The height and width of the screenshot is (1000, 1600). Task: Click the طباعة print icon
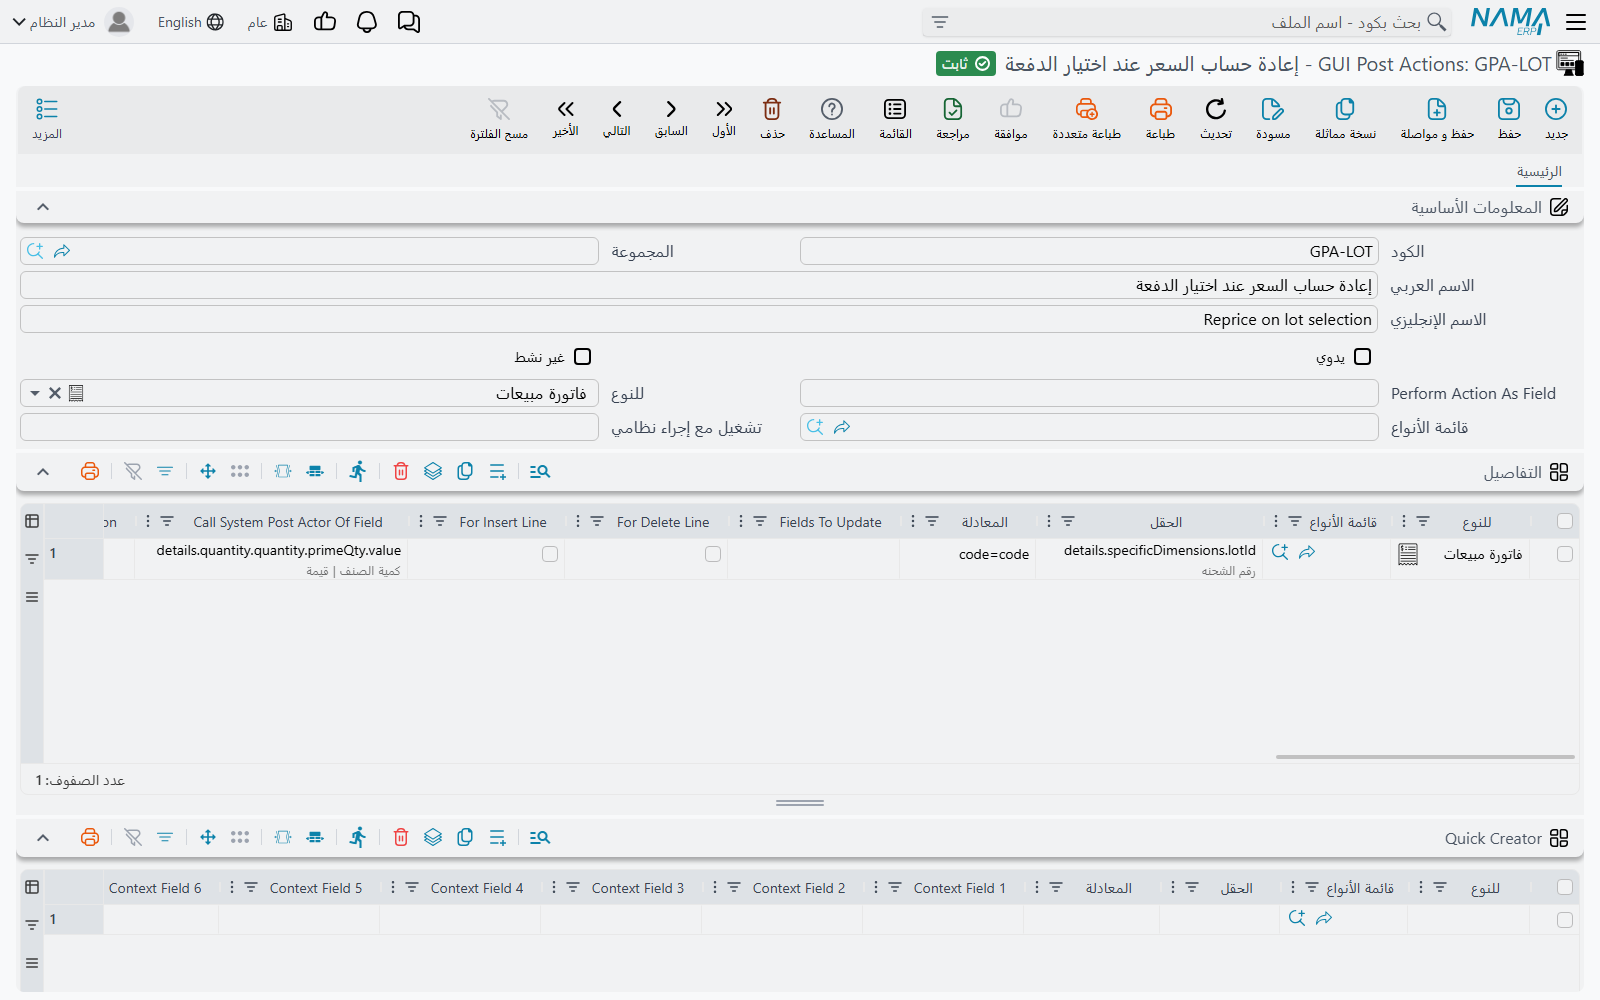click(1160, 109)
